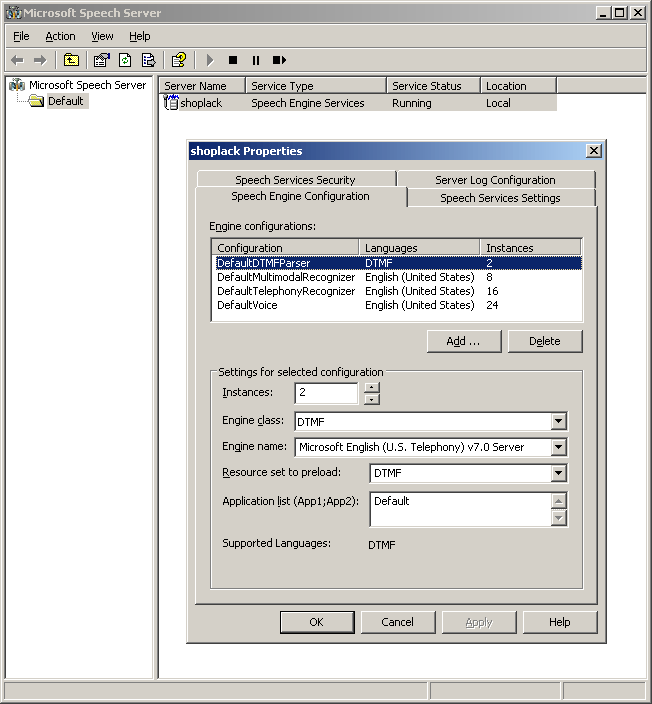Click the Cancel button
This screenshot has width=652, height=704.
(398, 622)
